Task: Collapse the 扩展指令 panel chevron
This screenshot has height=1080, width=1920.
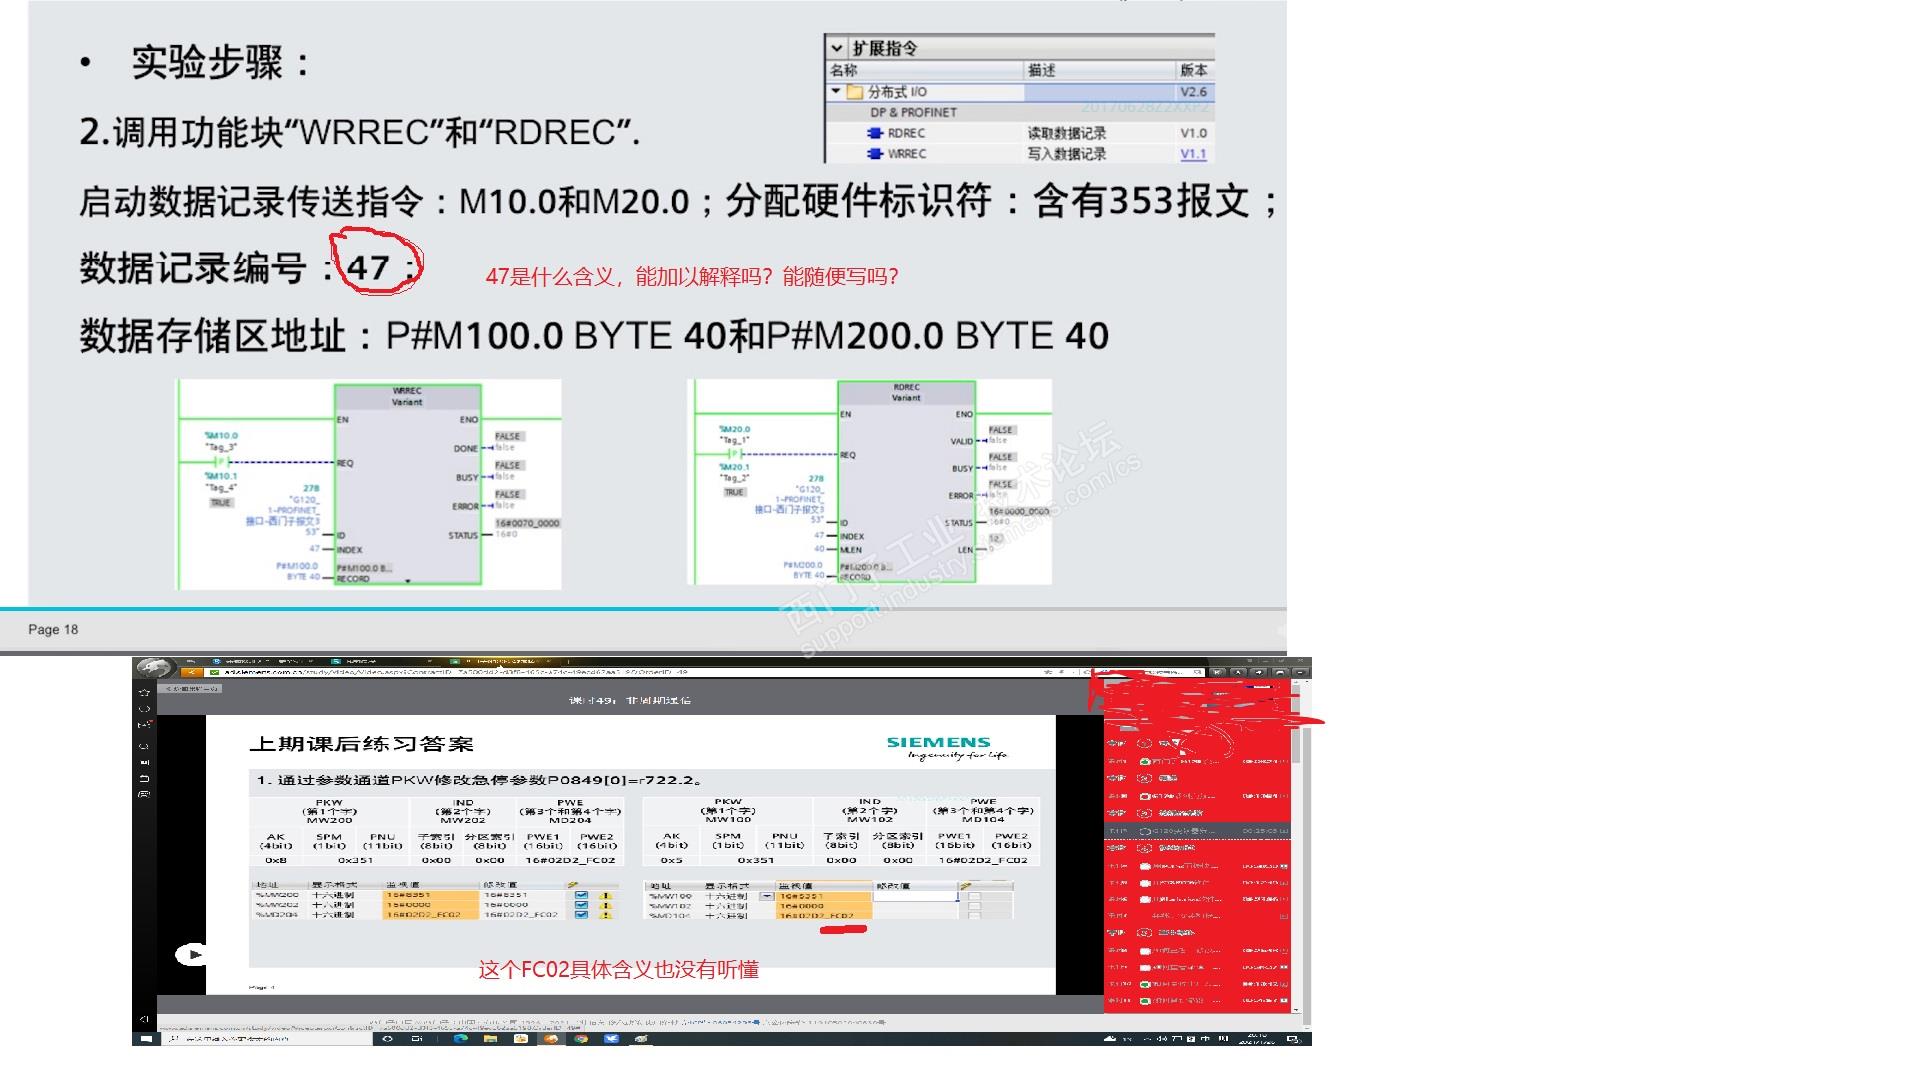Action: click(837, 48)
